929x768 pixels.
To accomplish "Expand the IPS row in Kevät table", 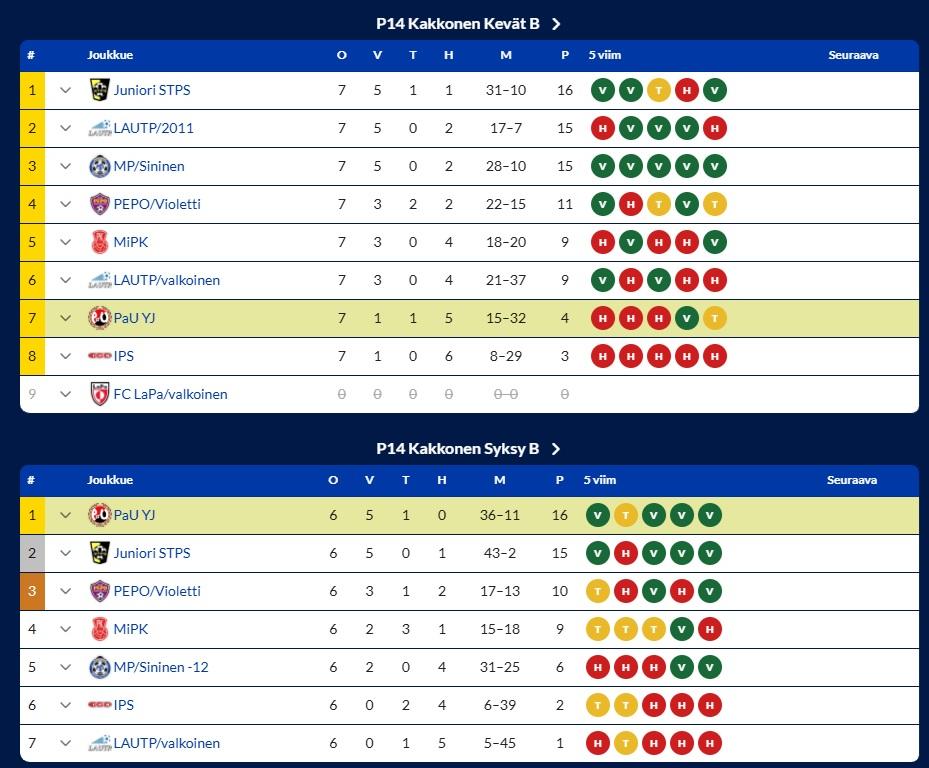I will click(66, 356).
